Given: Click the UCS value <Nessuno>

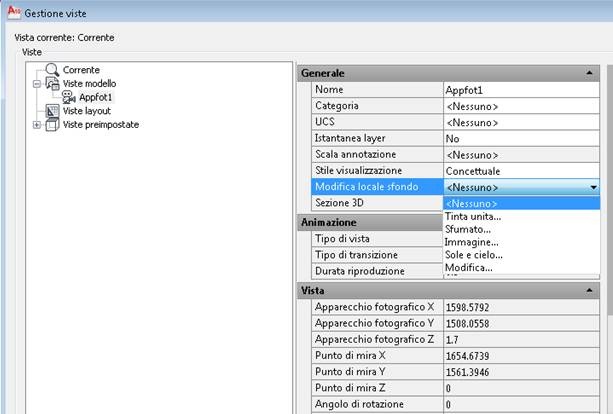Looking at the screenshot, I should coord(521,123).
